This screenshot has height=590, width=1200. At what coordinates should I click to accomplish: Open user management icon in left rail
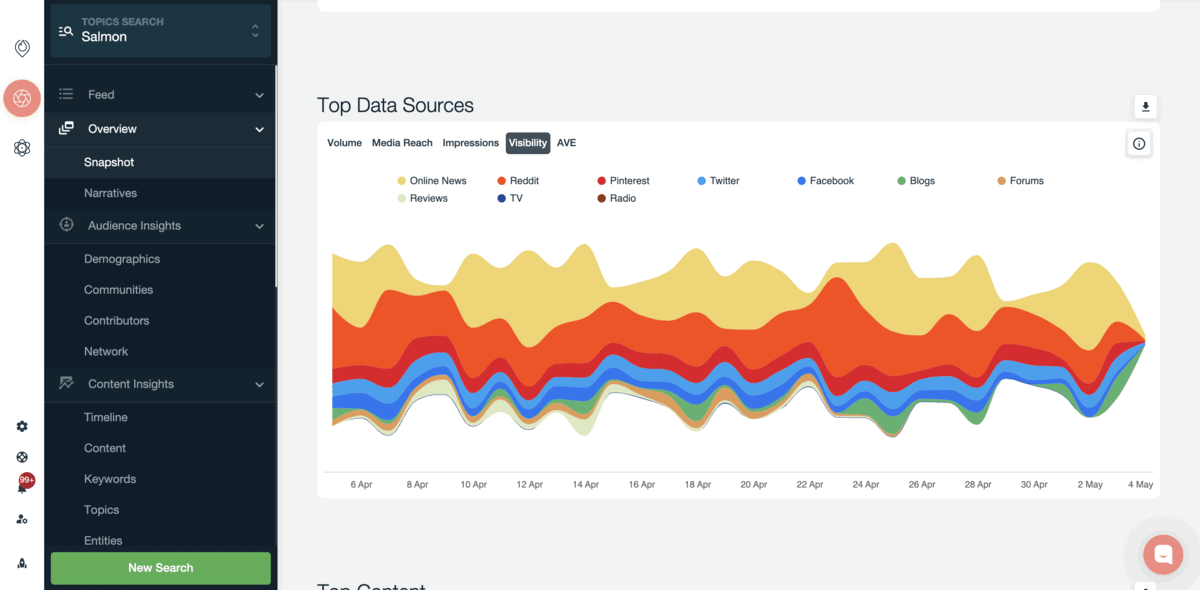point(22,519)
